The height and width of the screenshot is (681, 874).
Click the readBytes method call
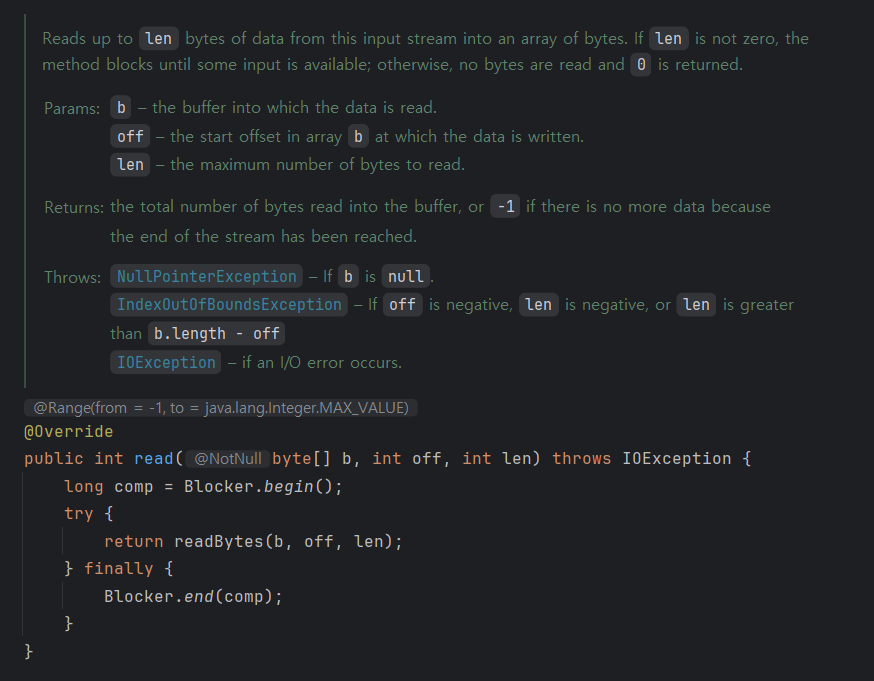tap(219, 542)
